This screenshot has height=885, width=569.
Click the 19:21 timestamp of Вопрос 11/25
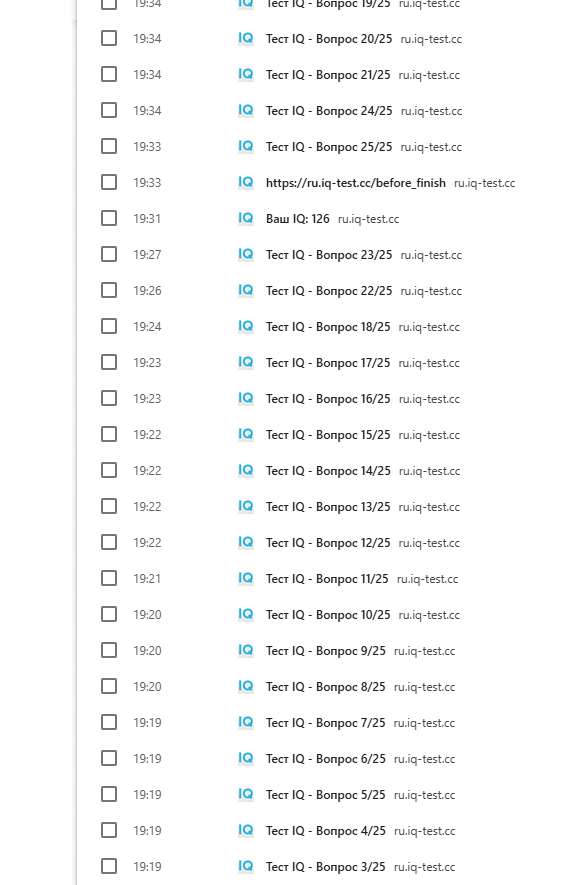pos(147,579)
